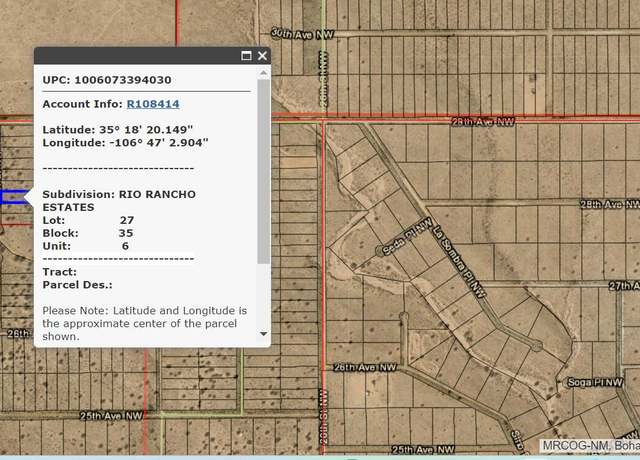Click the Tract: label
The height and width of the screenshot is (460, 640).
[x=60, y=272]
